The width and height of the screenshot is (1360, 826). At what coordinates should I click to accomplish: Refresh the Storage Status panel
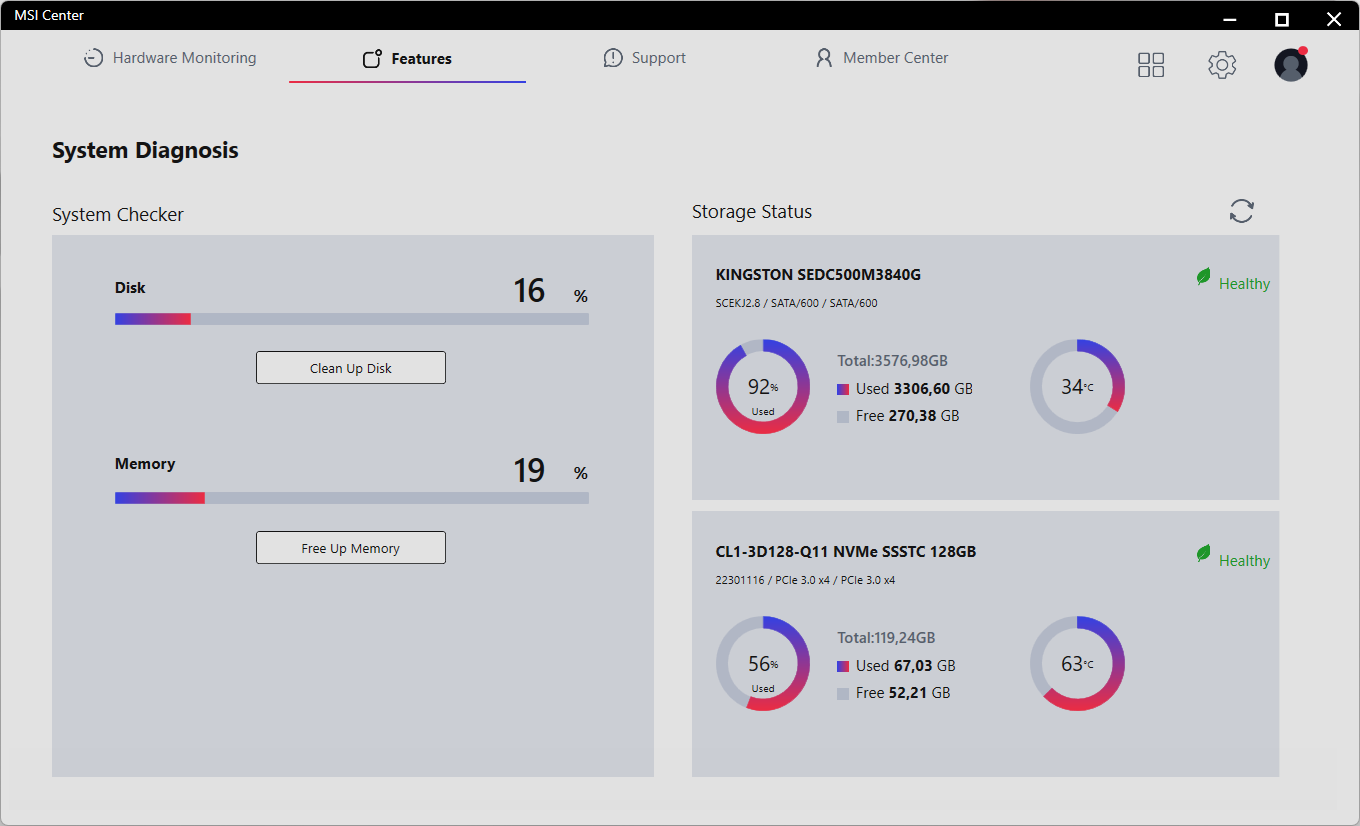coord(1241,211)
